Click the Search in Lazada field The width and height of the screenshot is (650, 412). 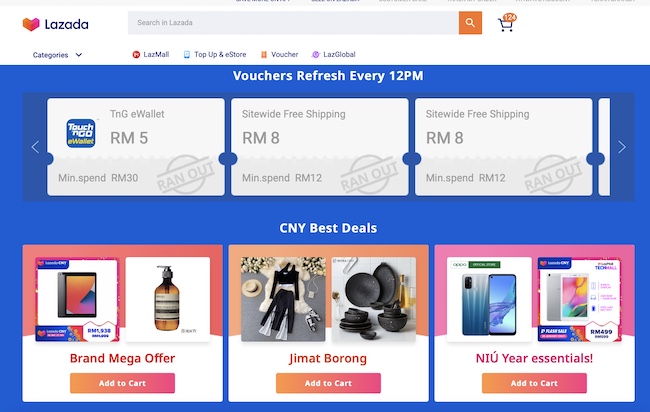pos(293,23)
